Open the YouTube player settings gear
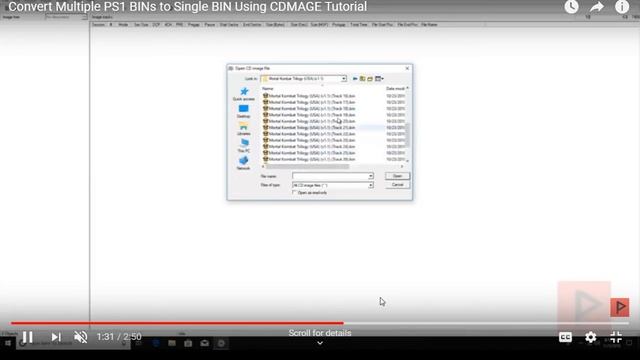640x360 pixels. click(591, 337)
